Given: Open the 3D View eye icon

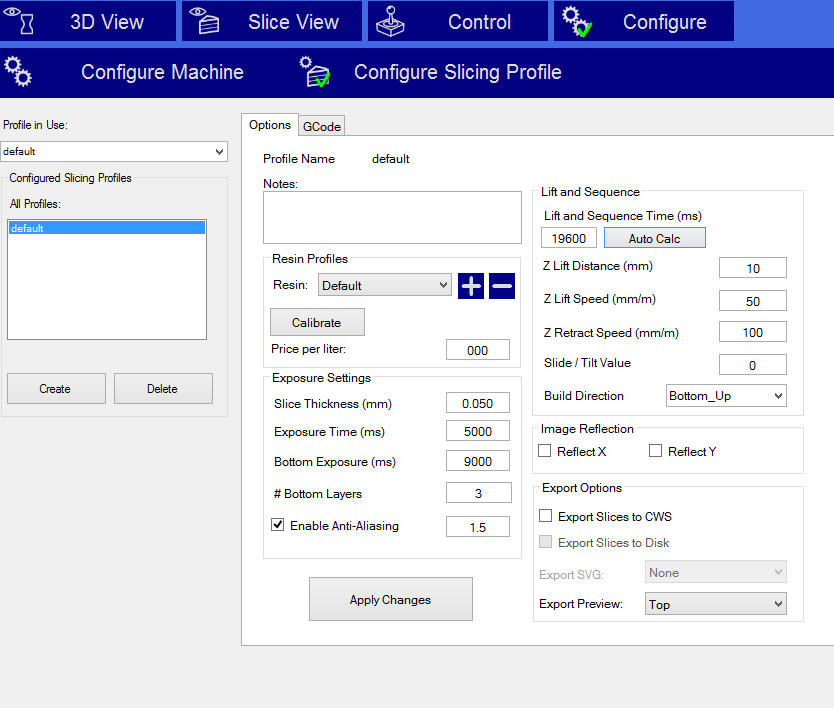Looking at the screenshot, I should [x=20, y=21].
